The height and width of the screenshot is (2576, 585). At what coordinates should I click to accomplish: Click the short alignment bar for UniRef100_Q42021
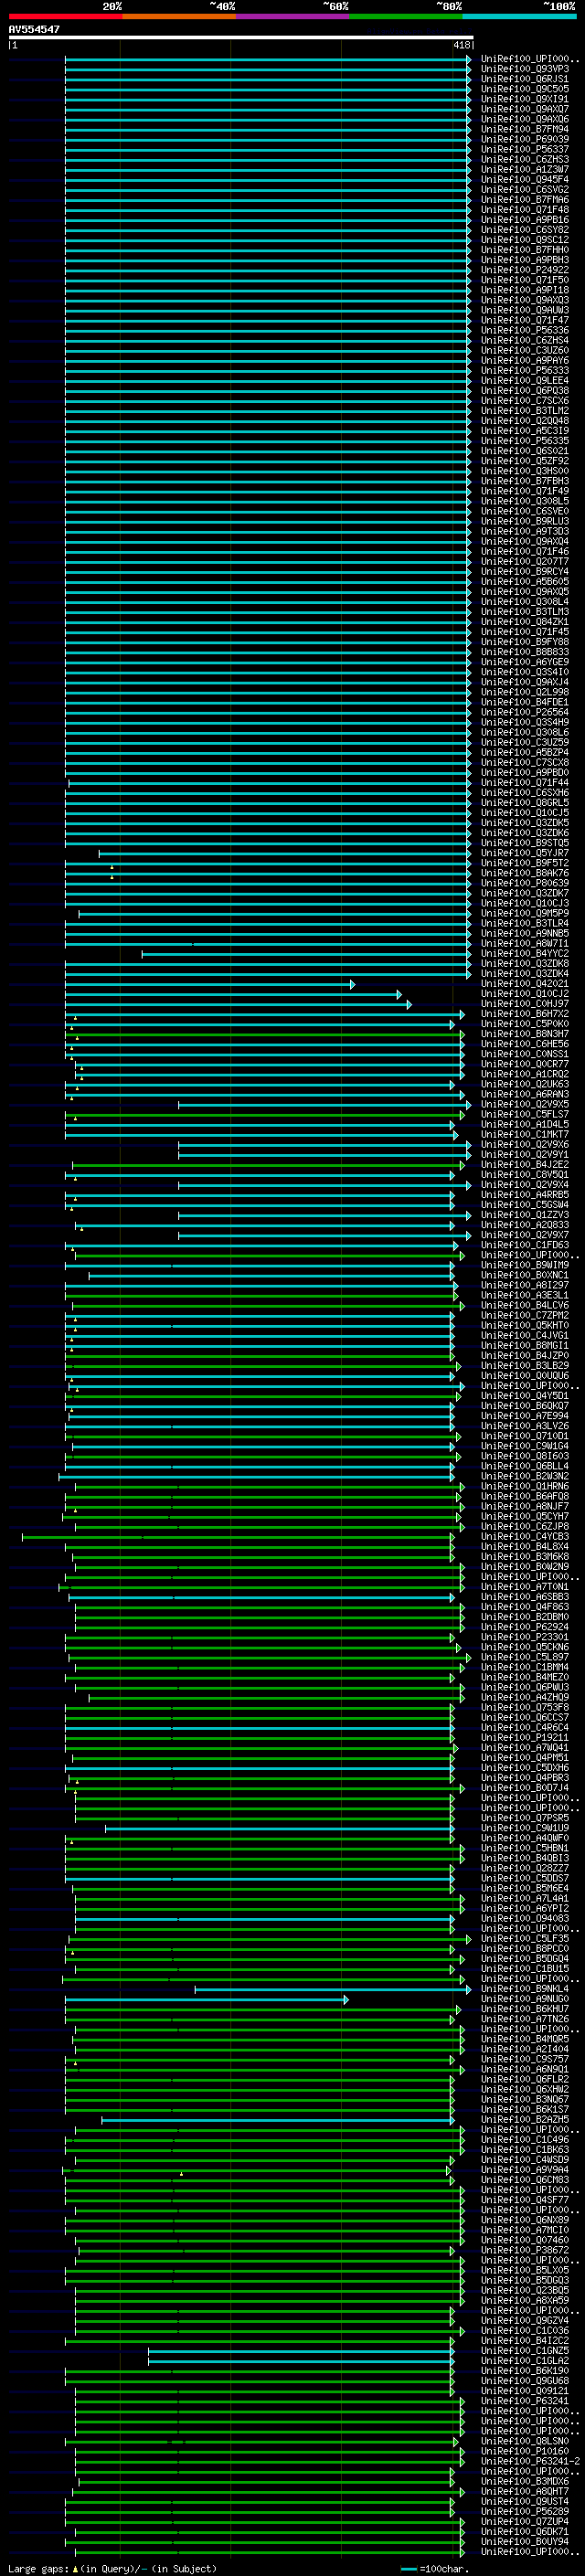pos(210,985)
